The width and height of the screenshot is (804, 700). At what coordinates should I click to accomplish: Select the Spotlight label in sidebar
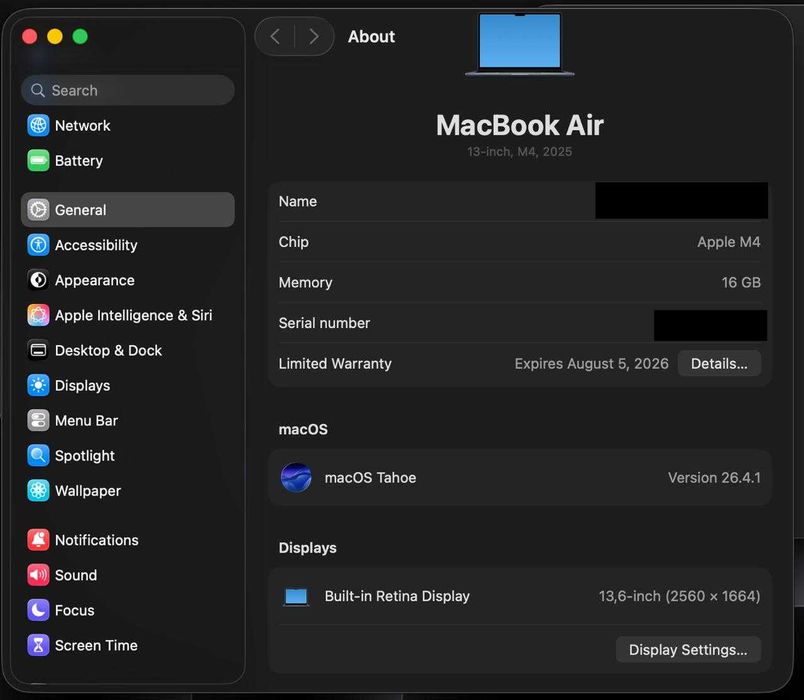[85, 456]
